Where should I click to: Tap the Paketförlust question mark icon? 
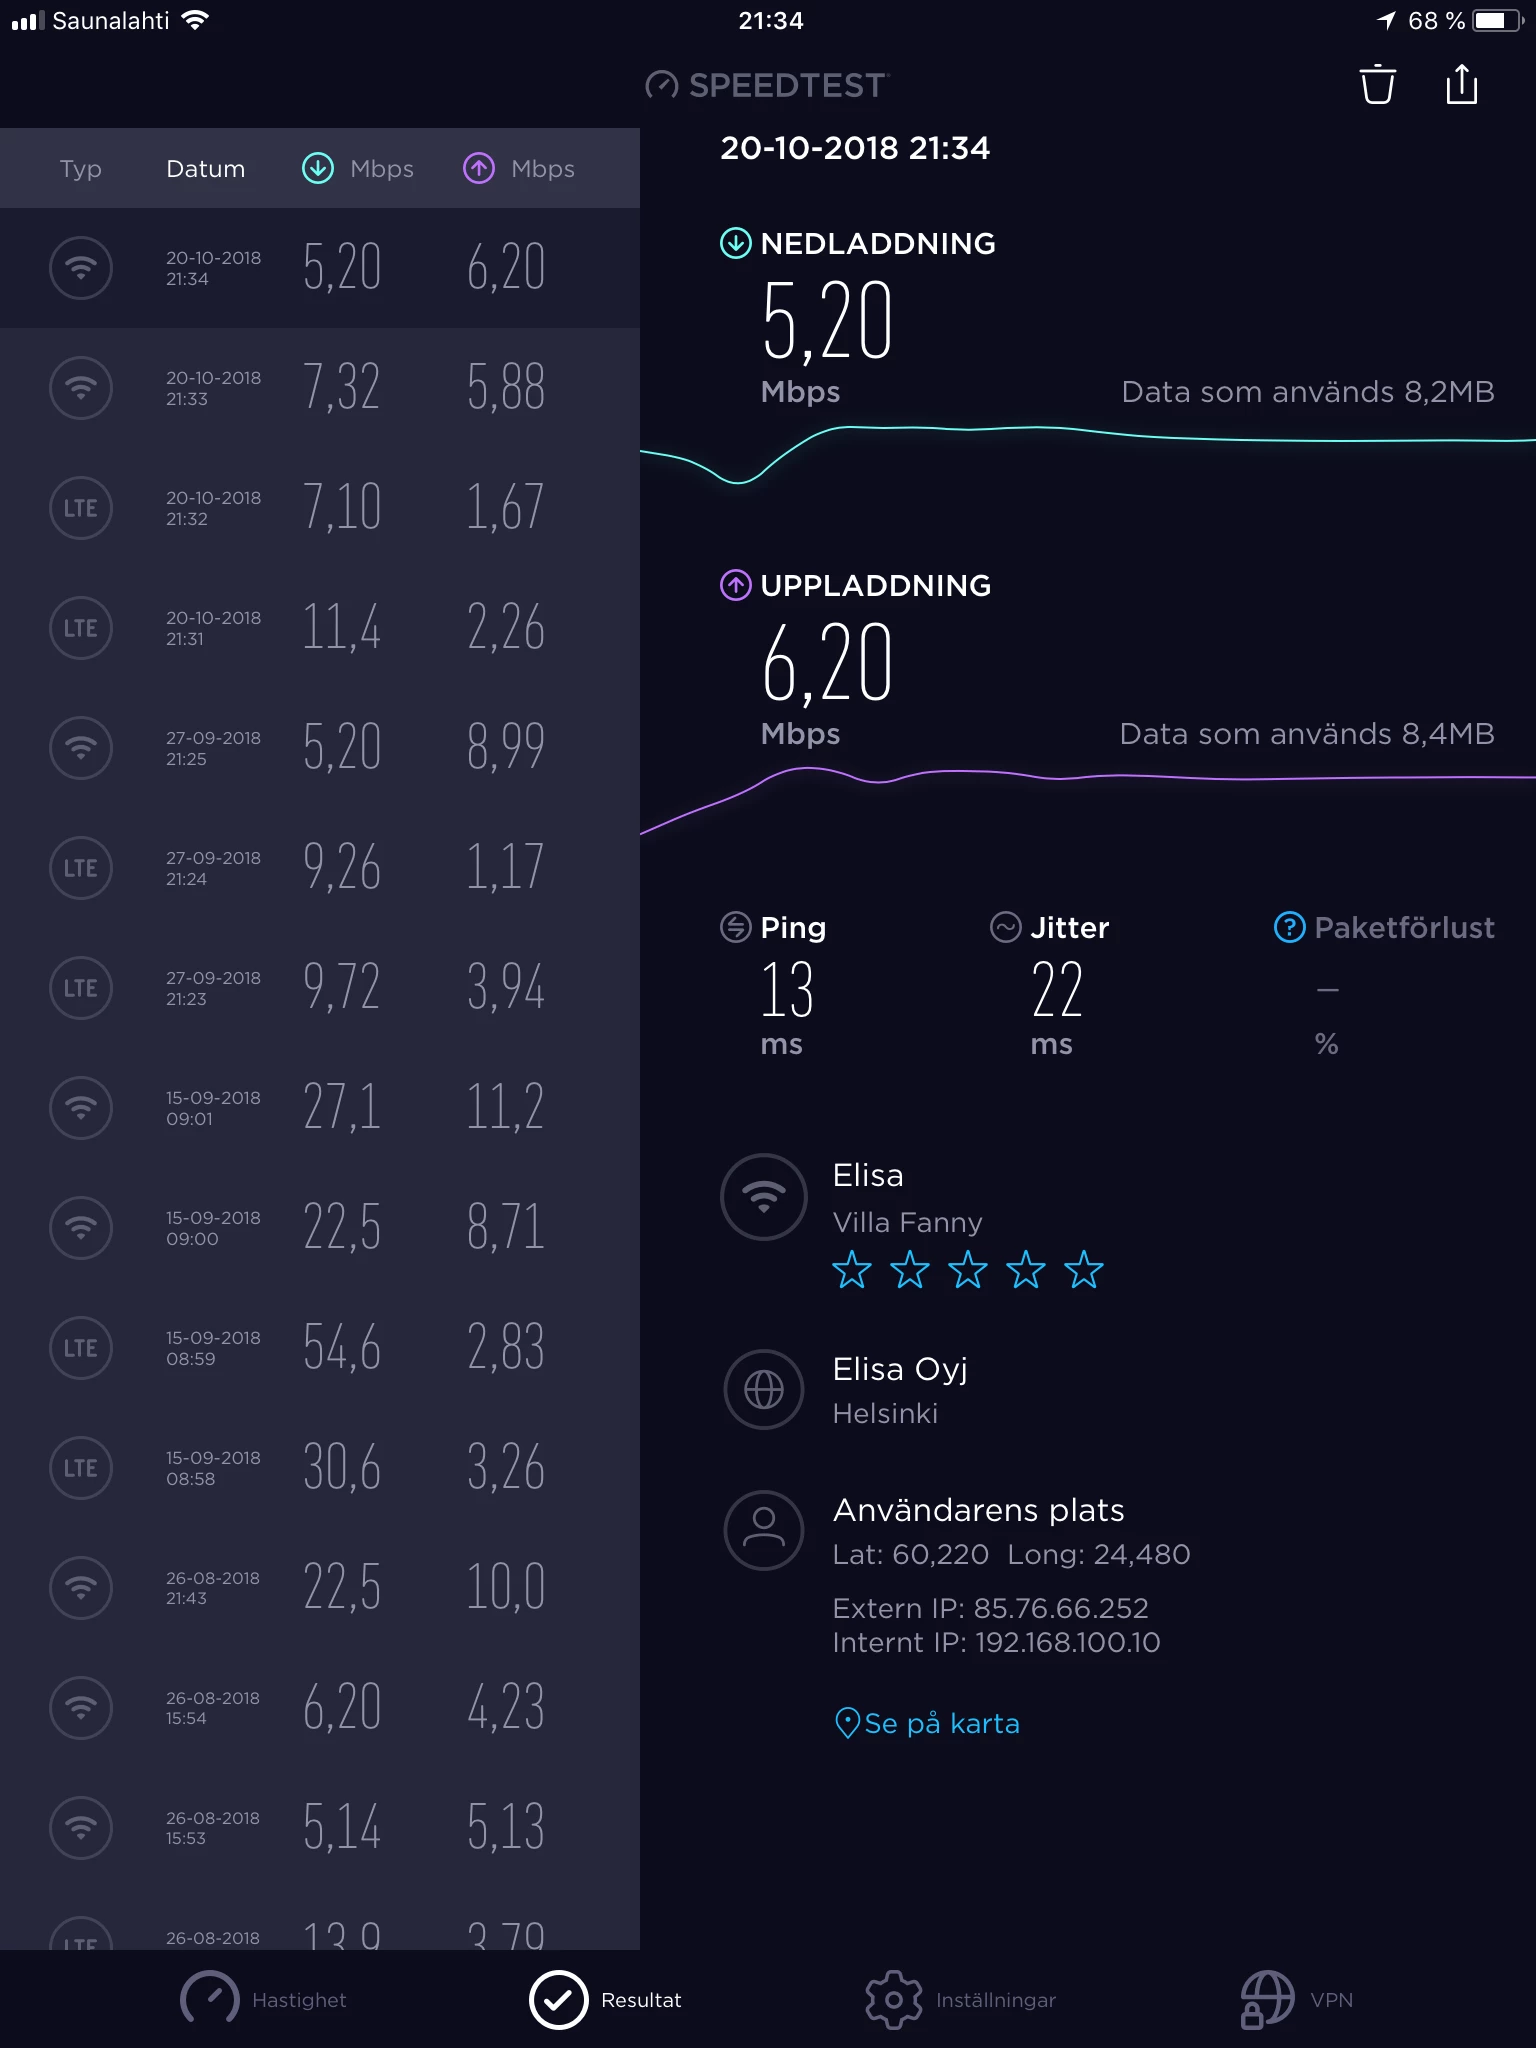pos(1289,927)
